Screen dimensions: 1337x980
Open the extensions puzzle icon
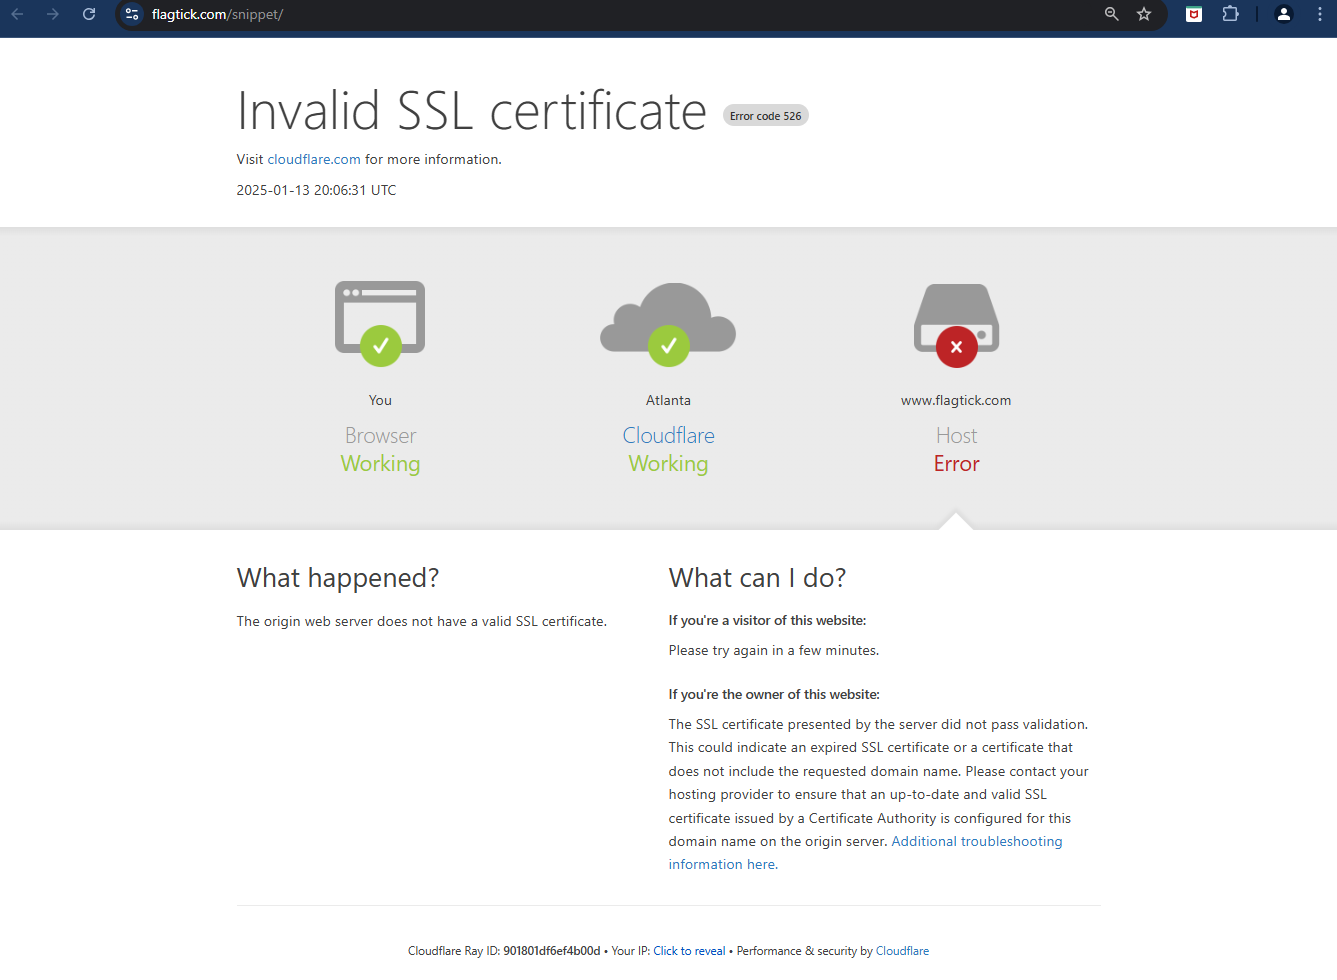[x=1230, y=14]
